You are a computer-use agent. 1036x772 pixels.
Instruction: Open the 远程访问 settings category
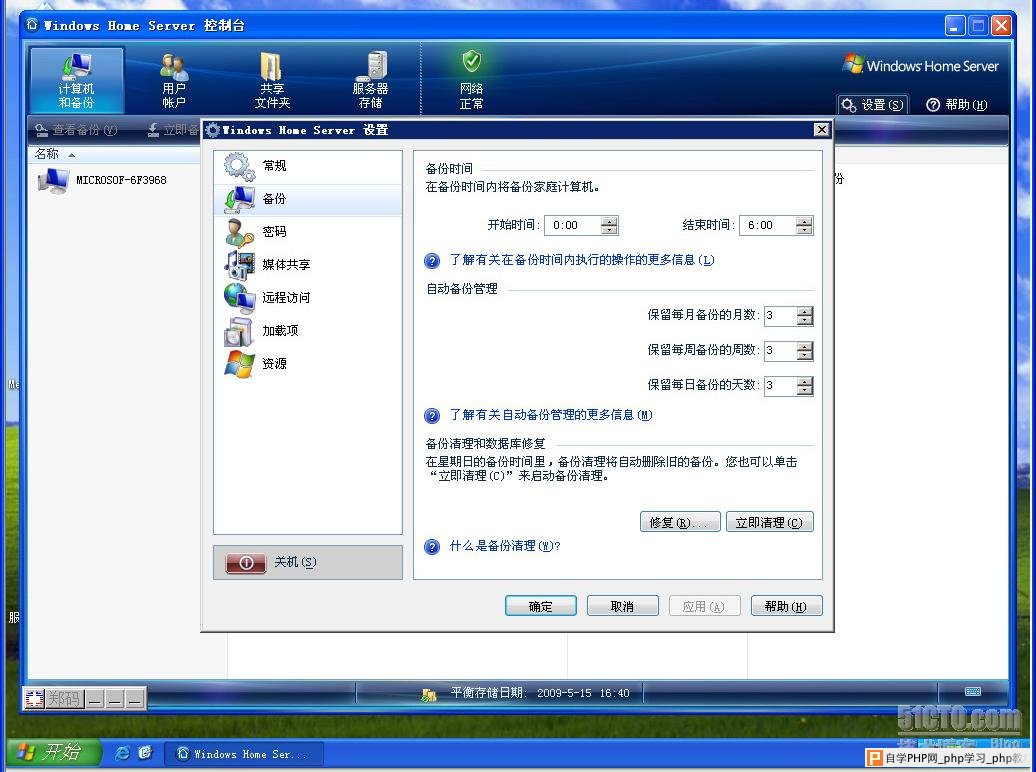[308, 298]
